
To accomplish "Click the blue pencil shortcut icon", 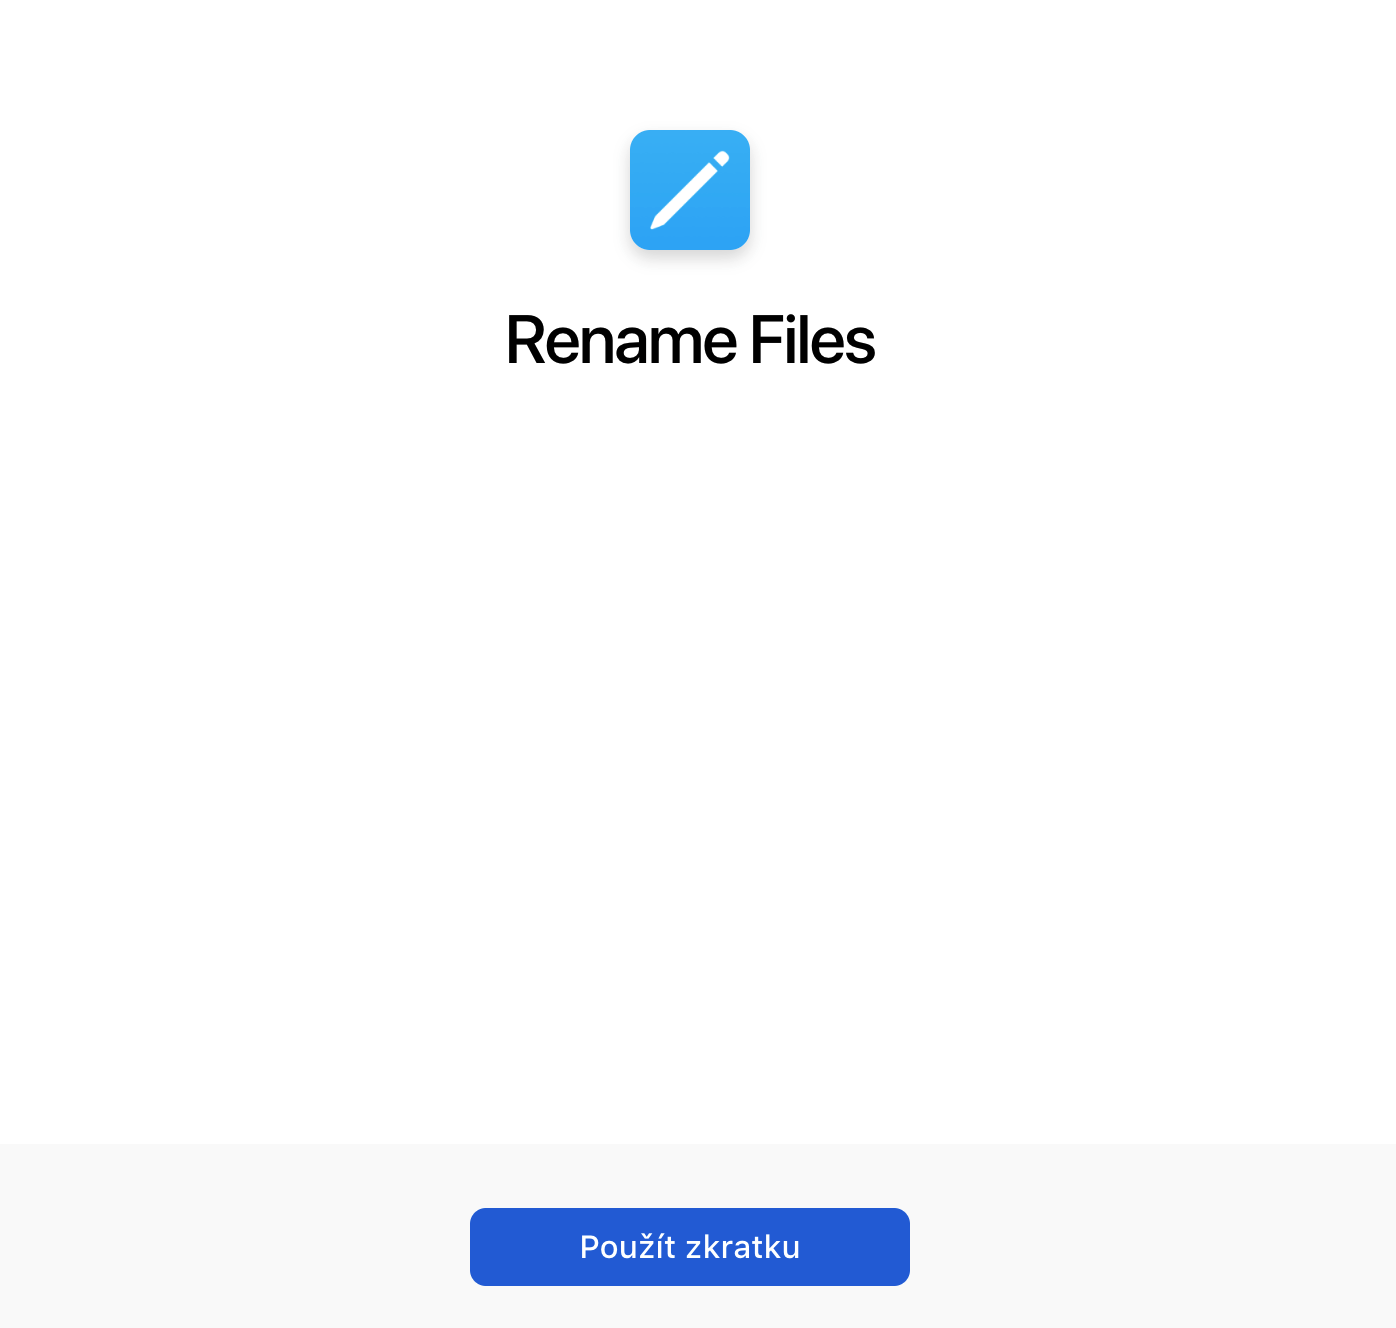I will [x=690, y=190].
